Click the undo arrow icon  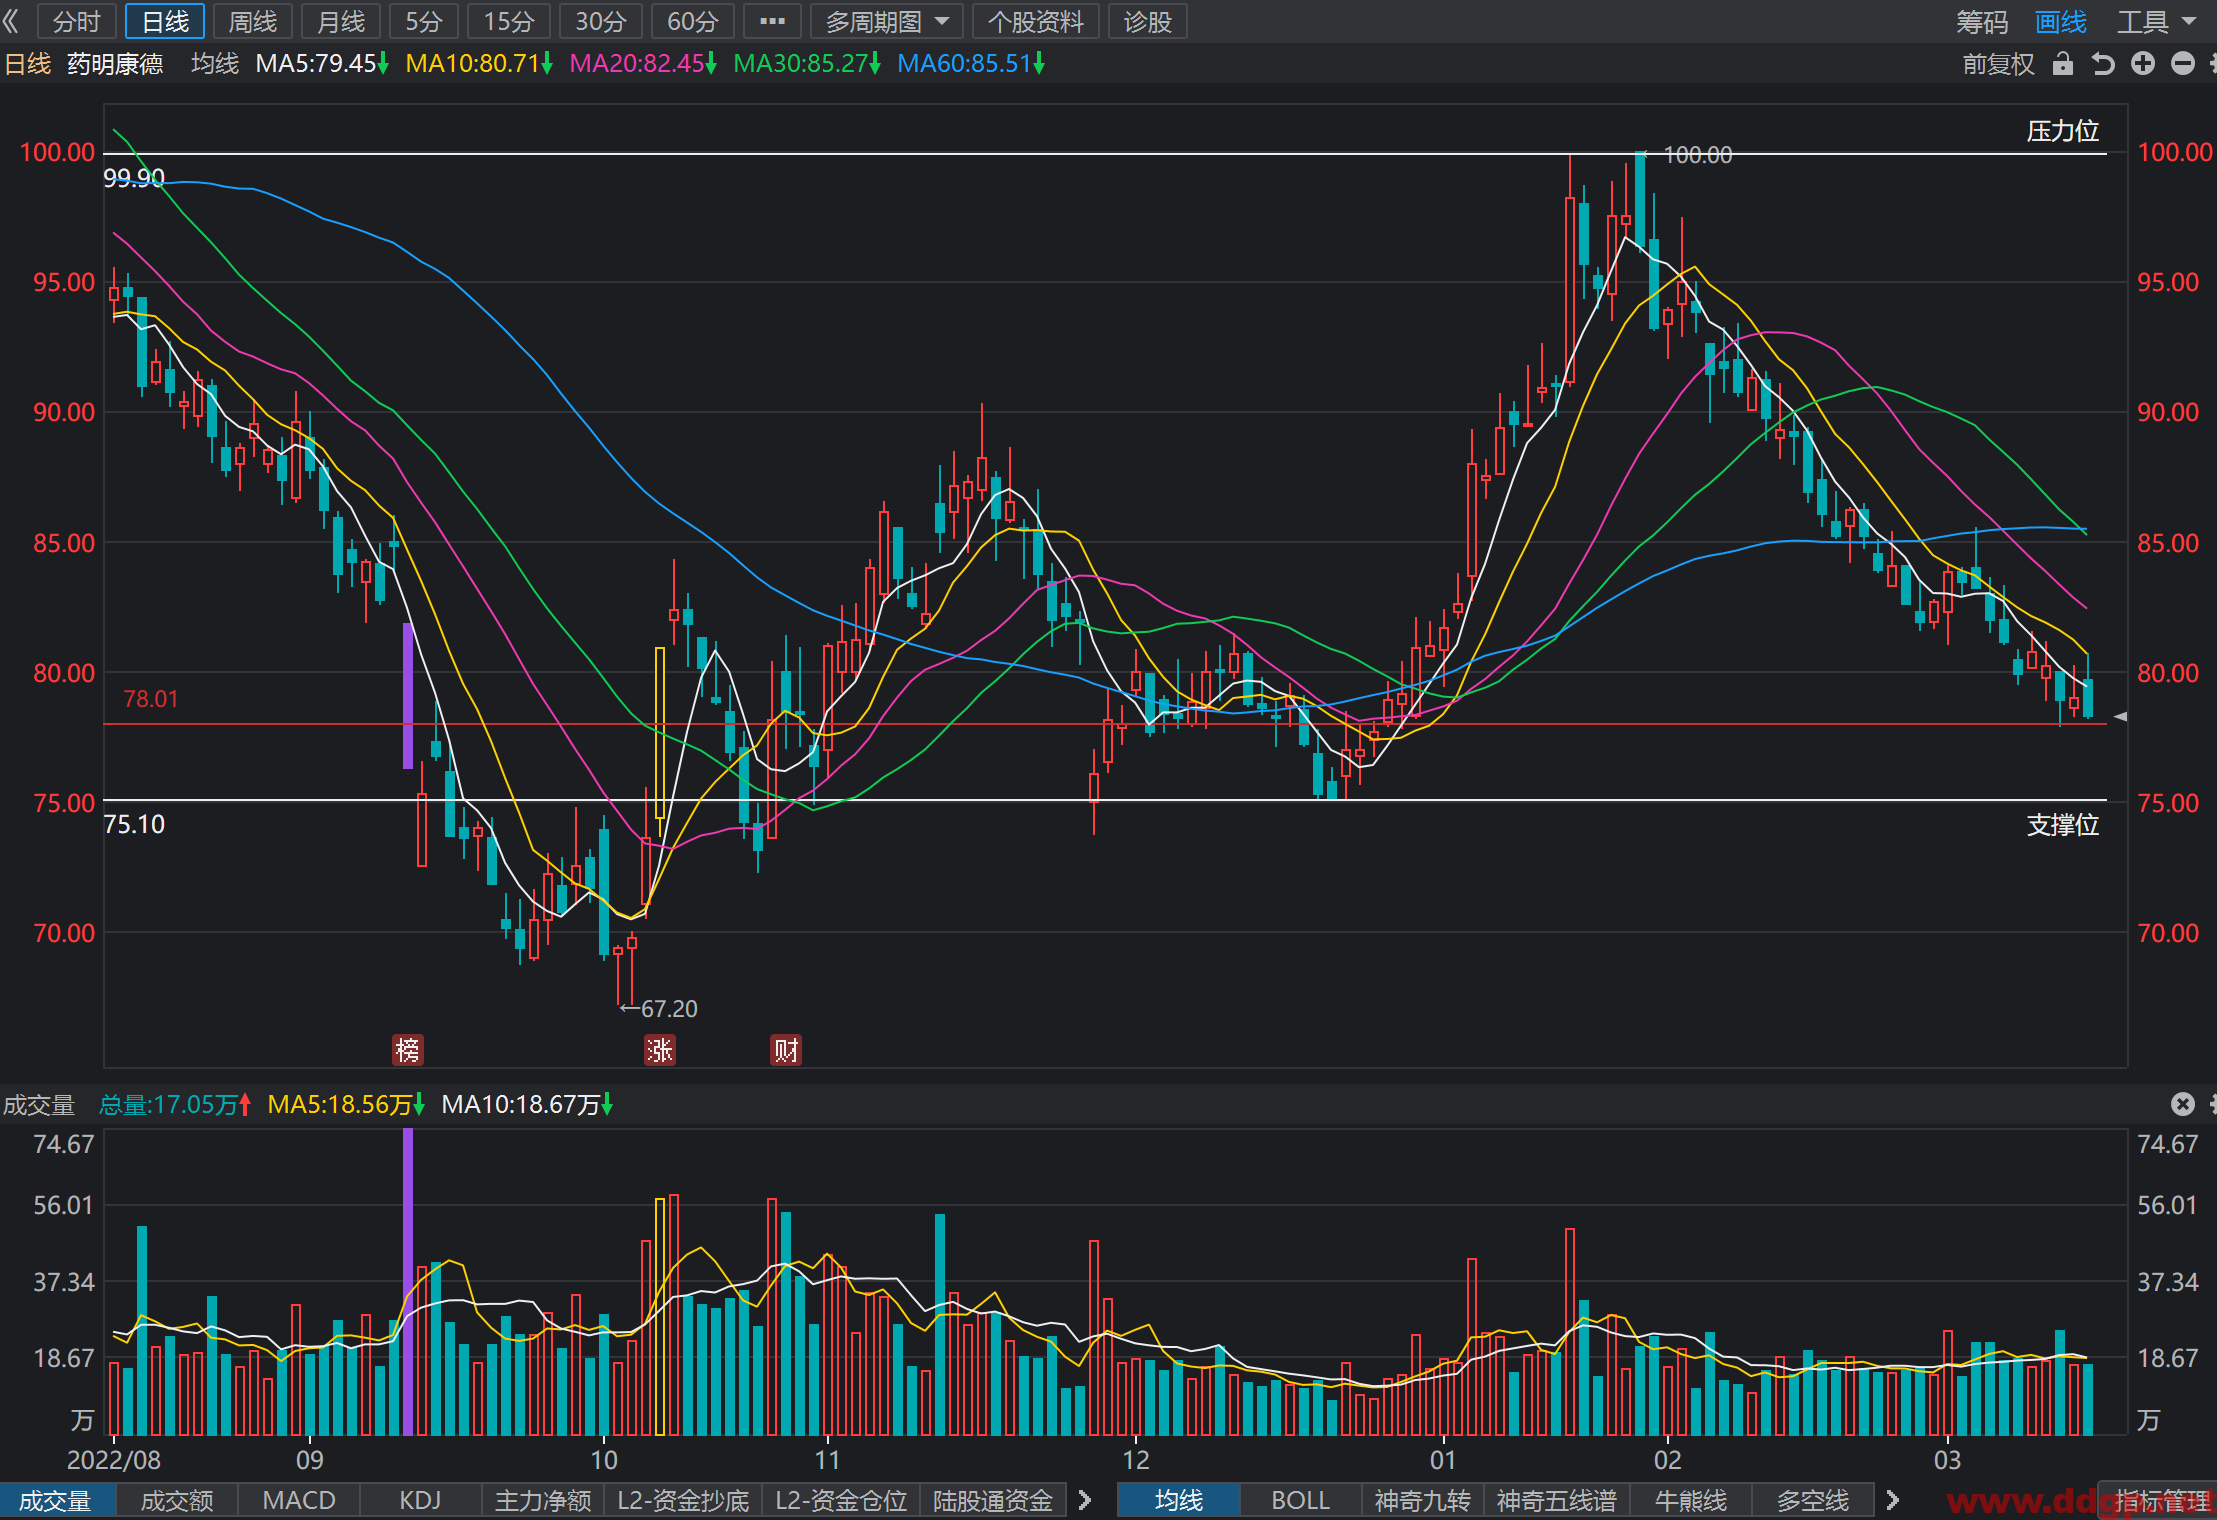pos(2103,64)
